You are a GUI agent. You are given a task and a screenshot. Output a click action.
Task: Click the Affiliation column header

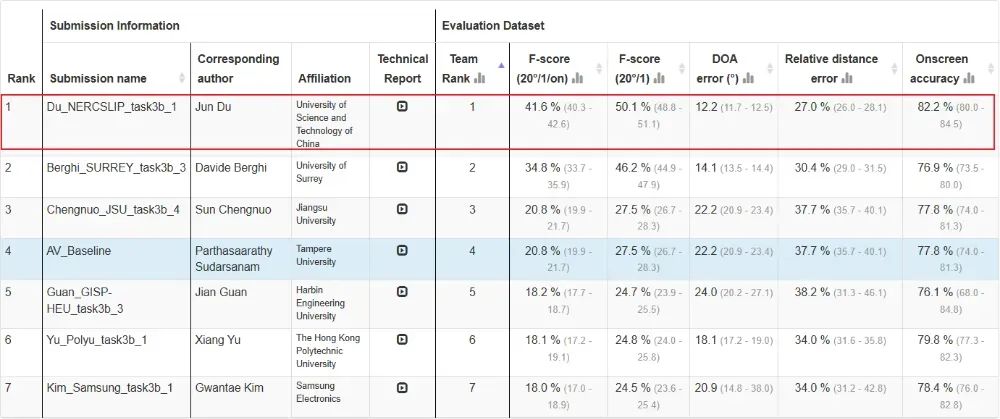[324, 78]
